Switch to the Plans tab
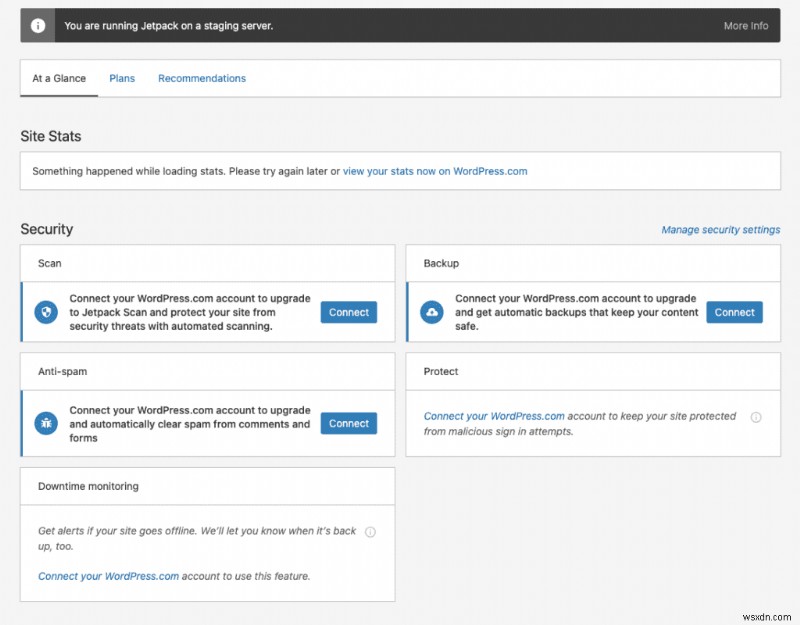The width and height of the screenshot is (800, 625). pos(122,78)
